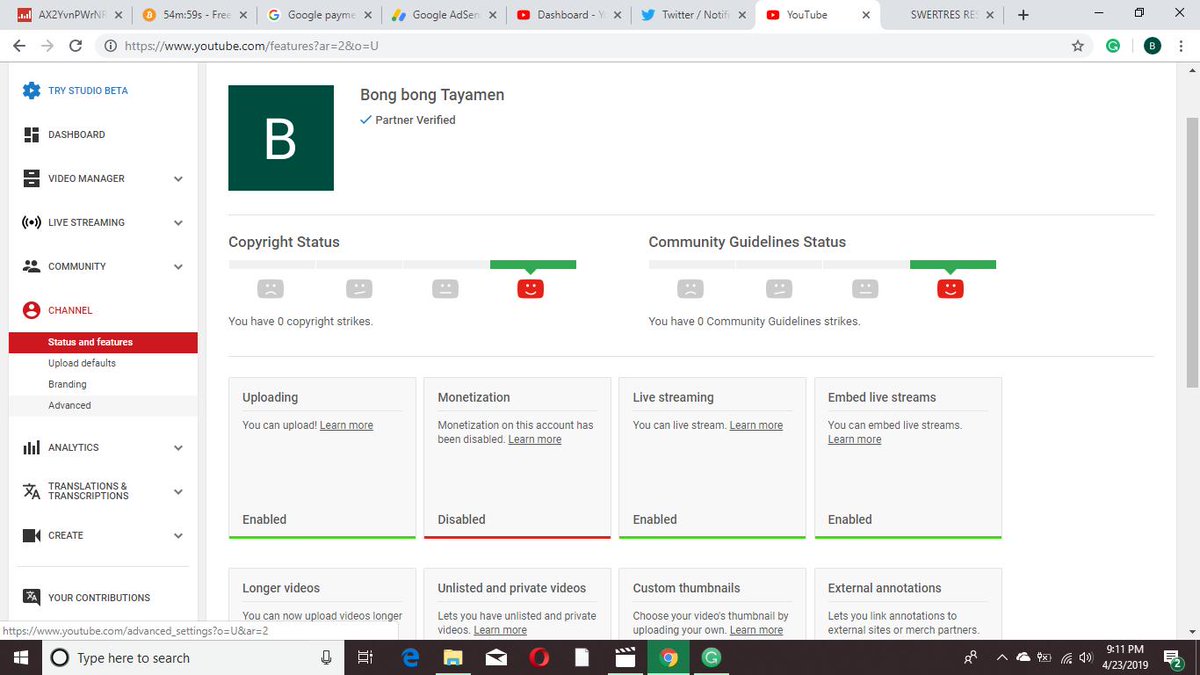Screen dimensions: 1200x675
Task: Click the green happy face under Community Guidelines Status
Action: point(950,288)
